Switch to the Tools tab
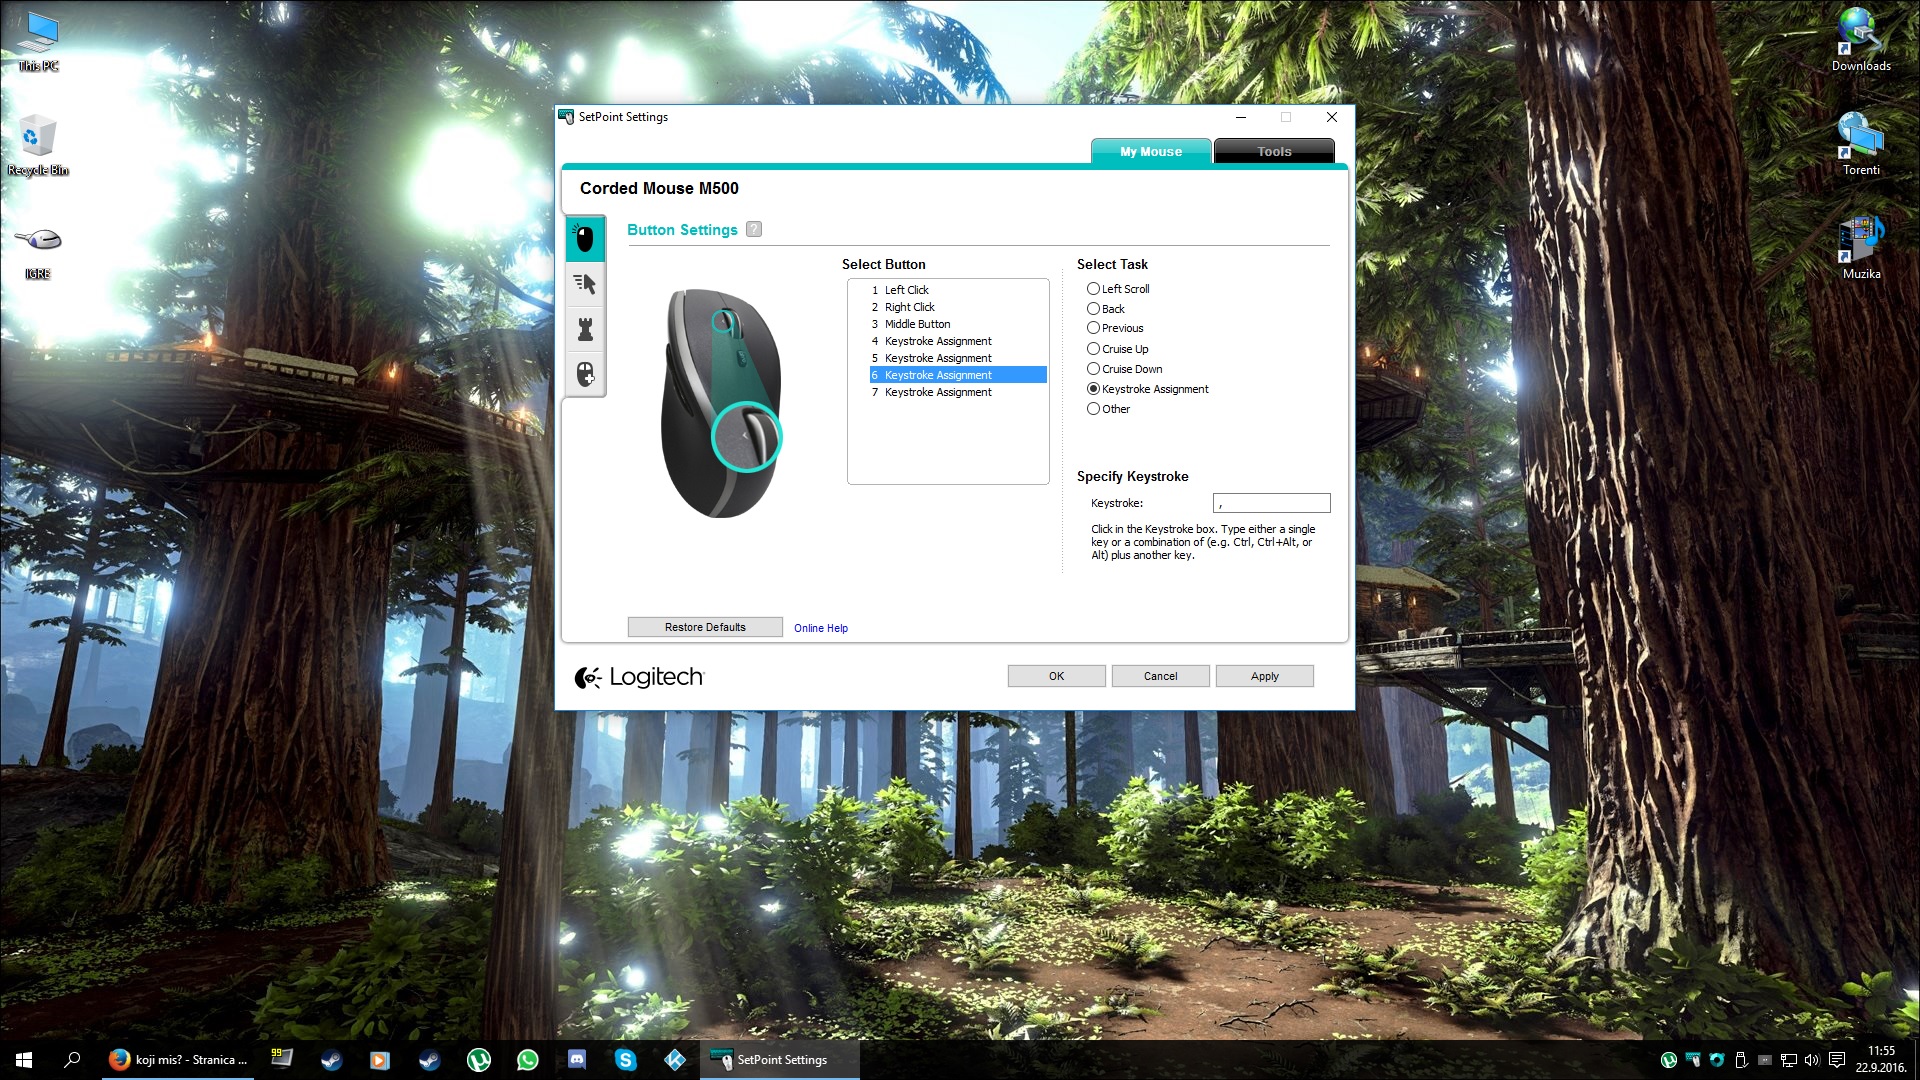 click(x=1273, y=152)
